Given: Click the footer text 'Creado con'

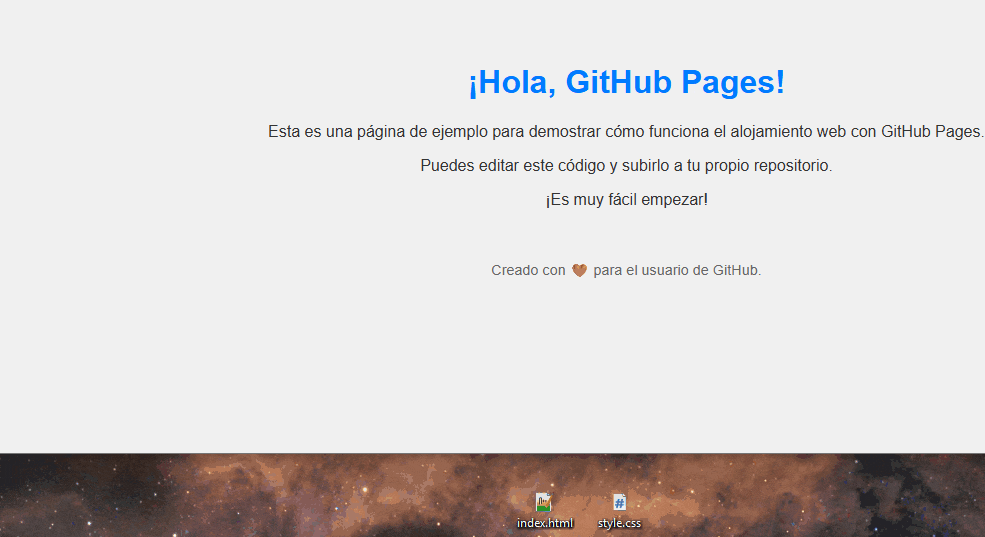Looking at the screenshot, I should pyautogui.click(x=528, y=270).
